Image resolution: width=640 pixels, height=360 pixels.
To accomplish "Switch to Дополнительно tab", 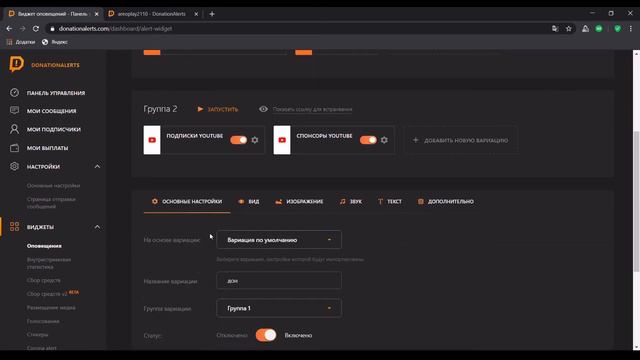I will pos(446,201).
